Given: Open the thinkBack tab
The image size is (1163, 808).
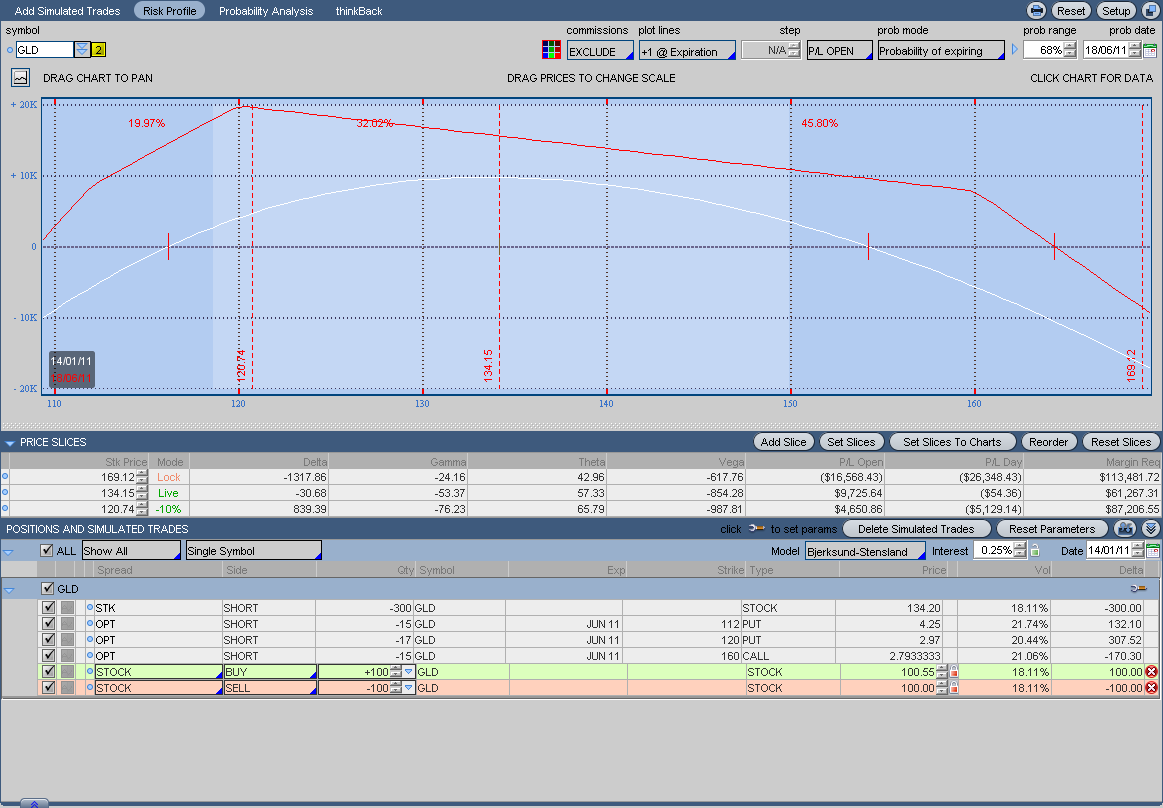Looking at the screenshot, I should pos(359,11).
